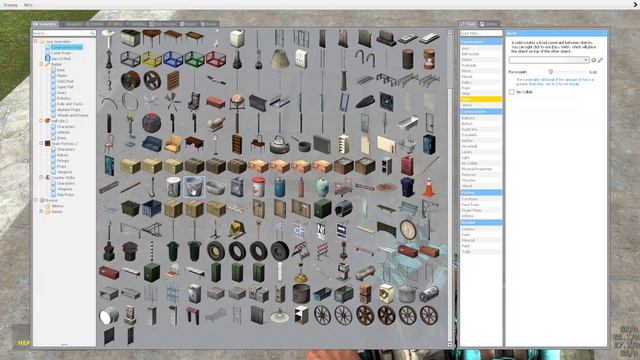This screenshot has height=360, width=640.
Task: Spawn the brown oil drum prop
Action: click(407, 60)
